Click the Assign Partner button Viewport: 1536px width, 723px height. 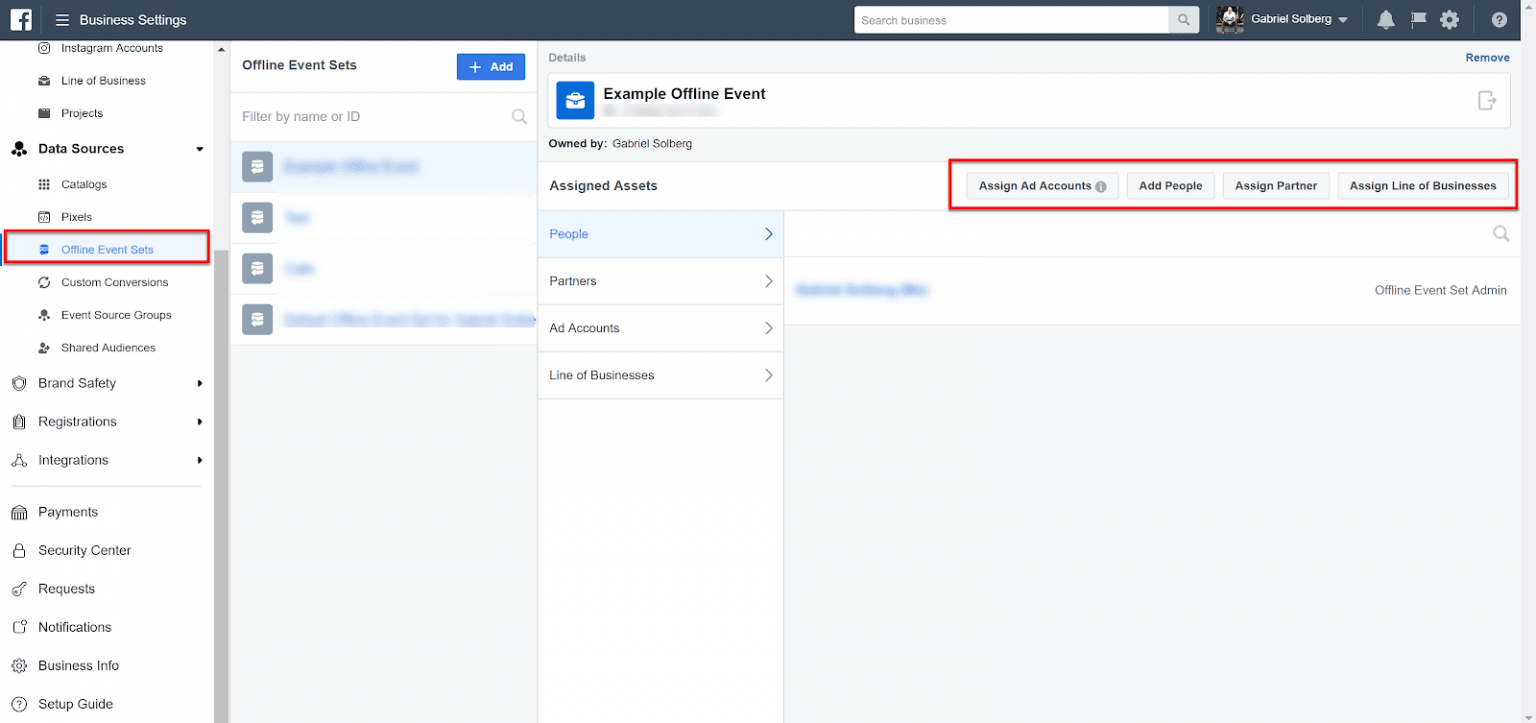(x=1275, y=186)
